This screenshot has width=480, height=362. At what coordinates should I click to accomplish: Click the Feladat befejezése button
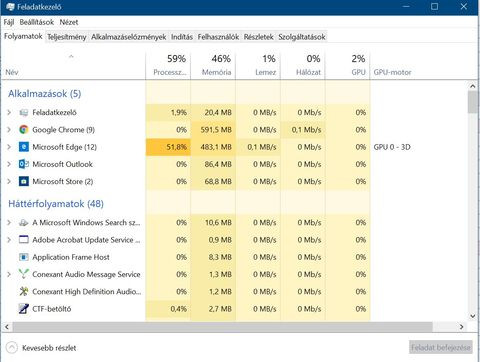(441, 348)
